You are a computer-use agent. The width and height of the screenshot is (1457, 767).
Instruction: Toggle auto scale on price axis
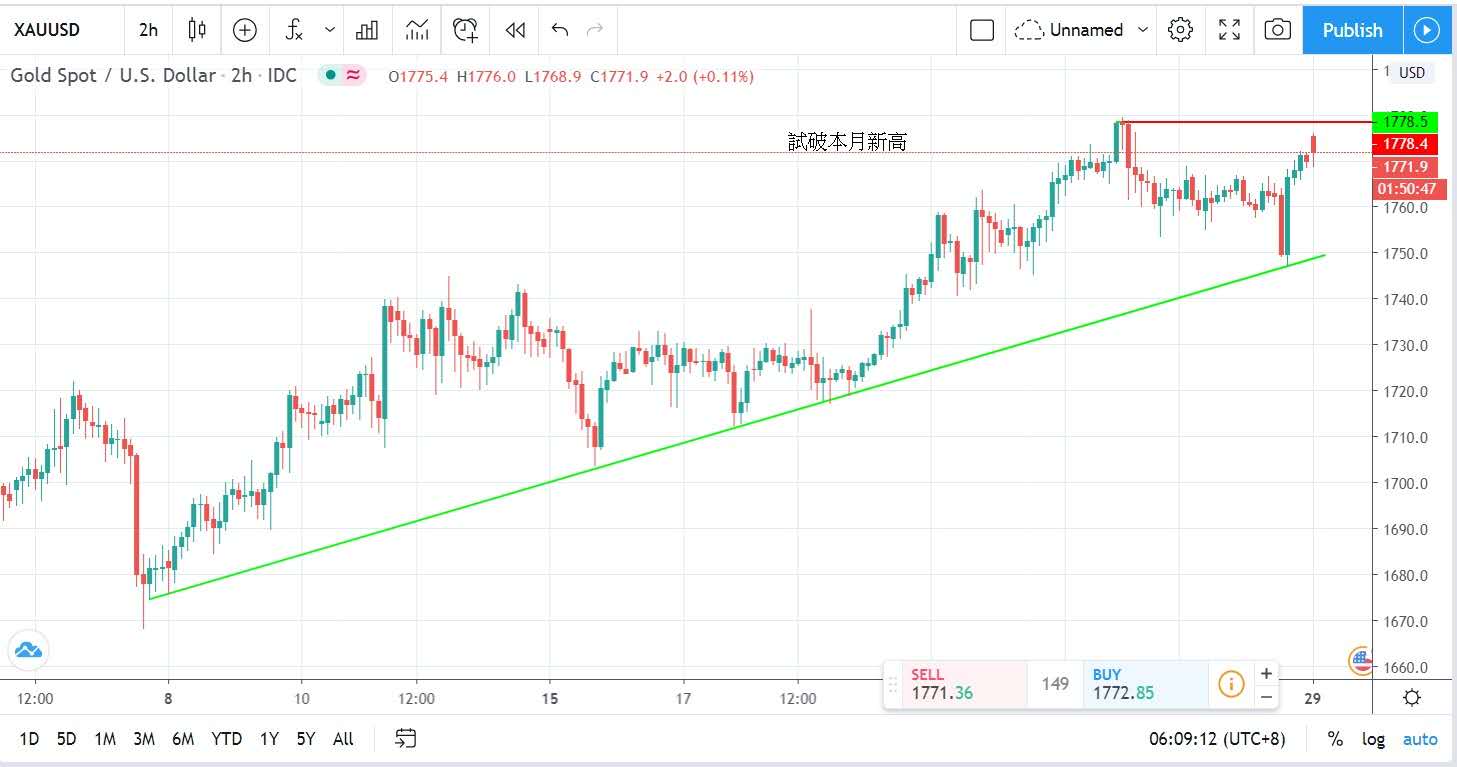[1419, 739]
